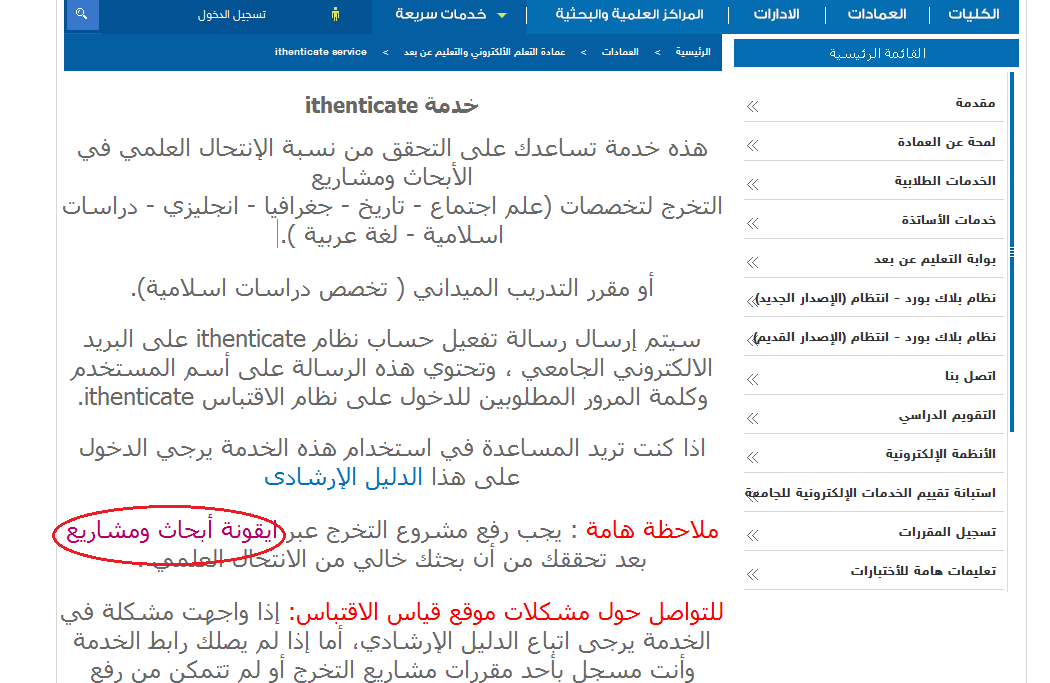Go to الرئيسية breadcrumb link
The height and width of the screenshot is (683, 1050).
pyautogui.click(x=693, y=52)
